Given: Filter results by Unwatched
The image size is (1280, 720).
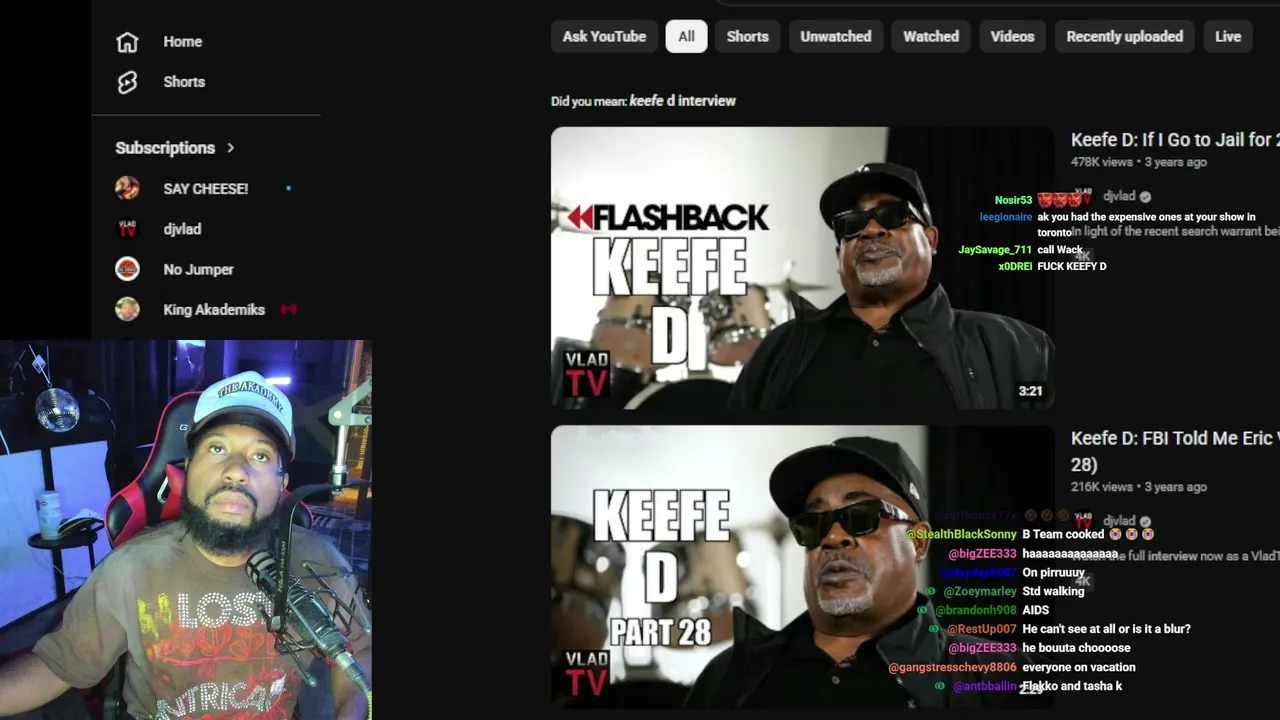Looking at the screenshot, I should point(835,36).
